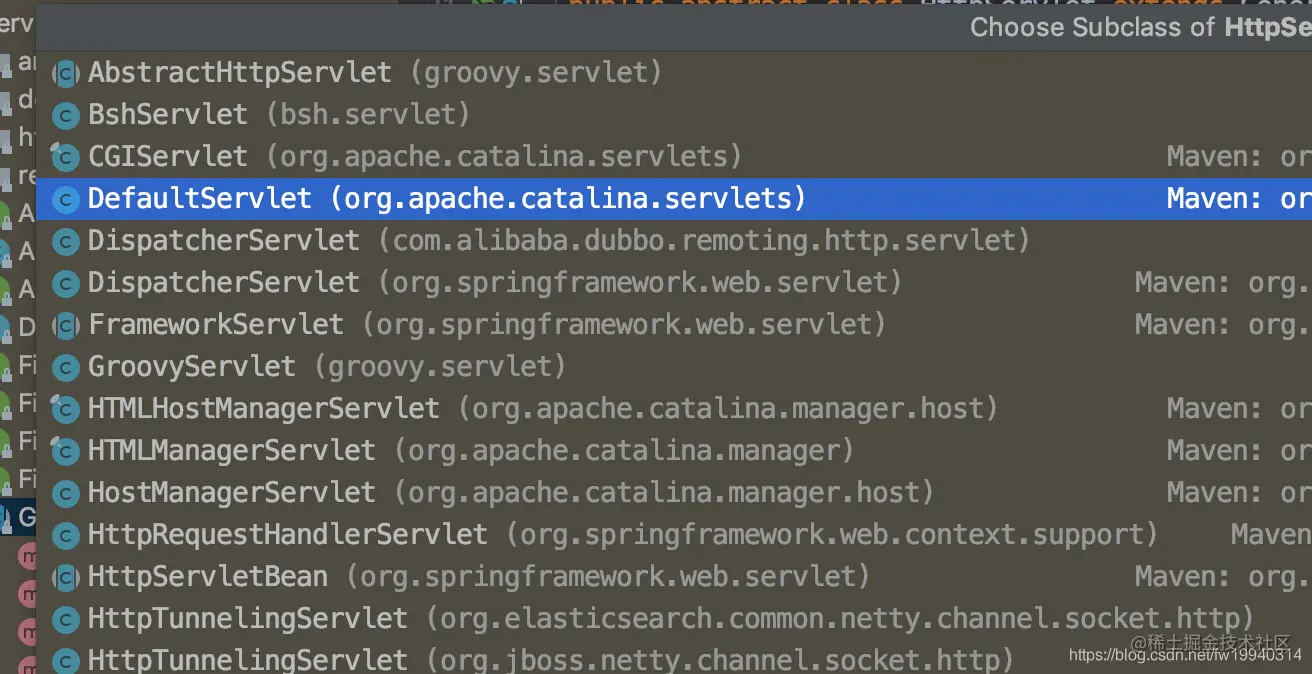Choose HttpTunnelingServlet from org.jboss.netty package

(x=673, y=659)
